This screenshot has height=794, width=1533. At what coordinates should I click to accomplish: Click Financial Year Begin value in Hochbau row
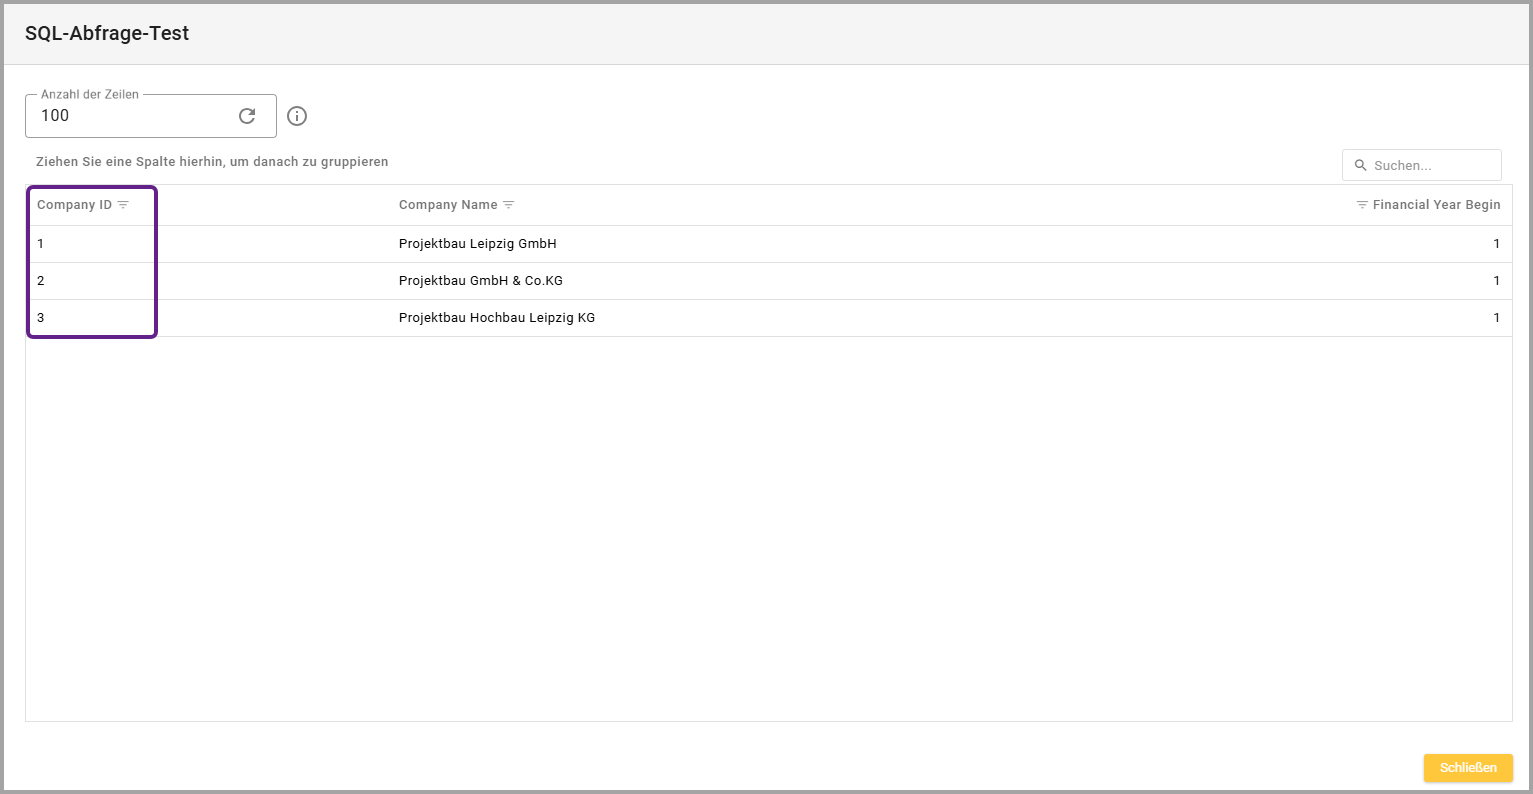point(1496,318)
